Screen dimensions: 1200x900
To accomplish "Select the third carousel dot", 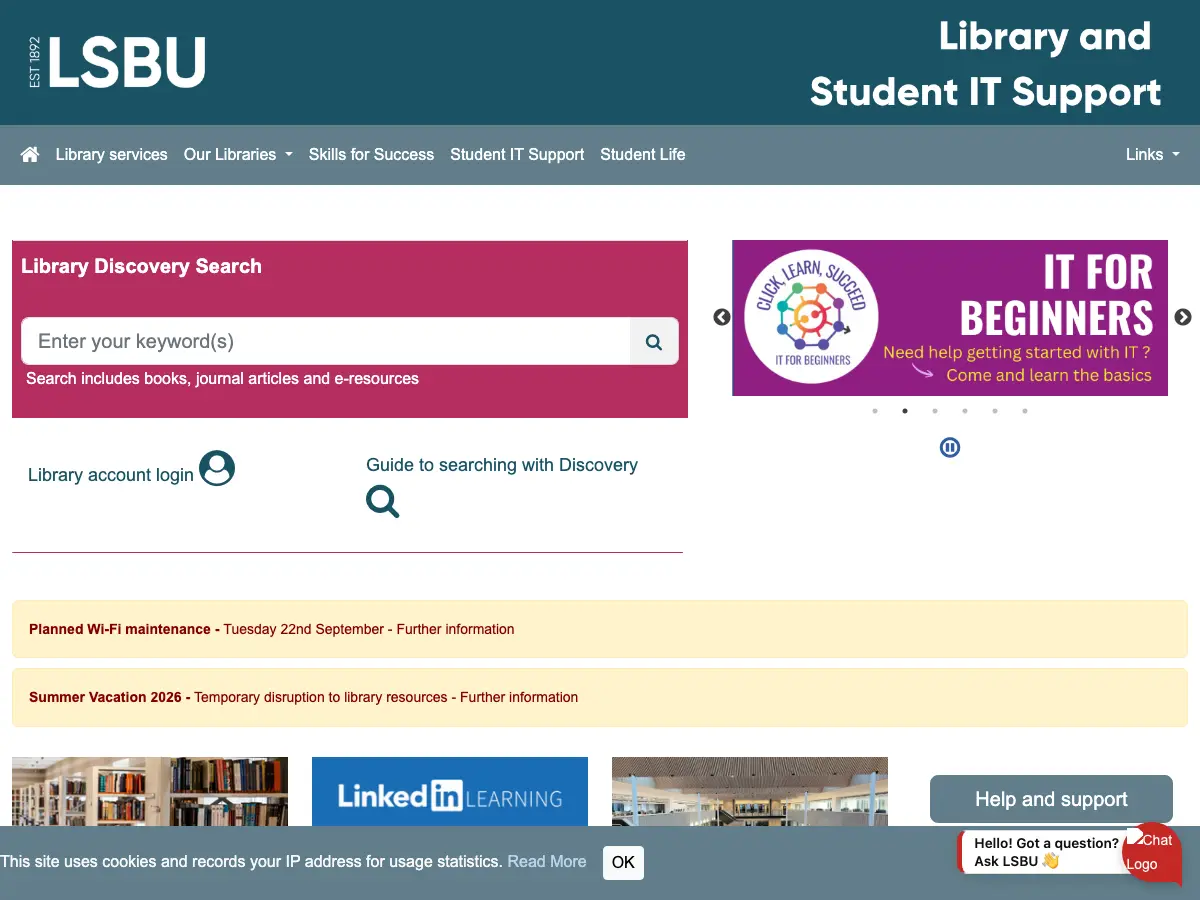I will [x=935, y=411].
